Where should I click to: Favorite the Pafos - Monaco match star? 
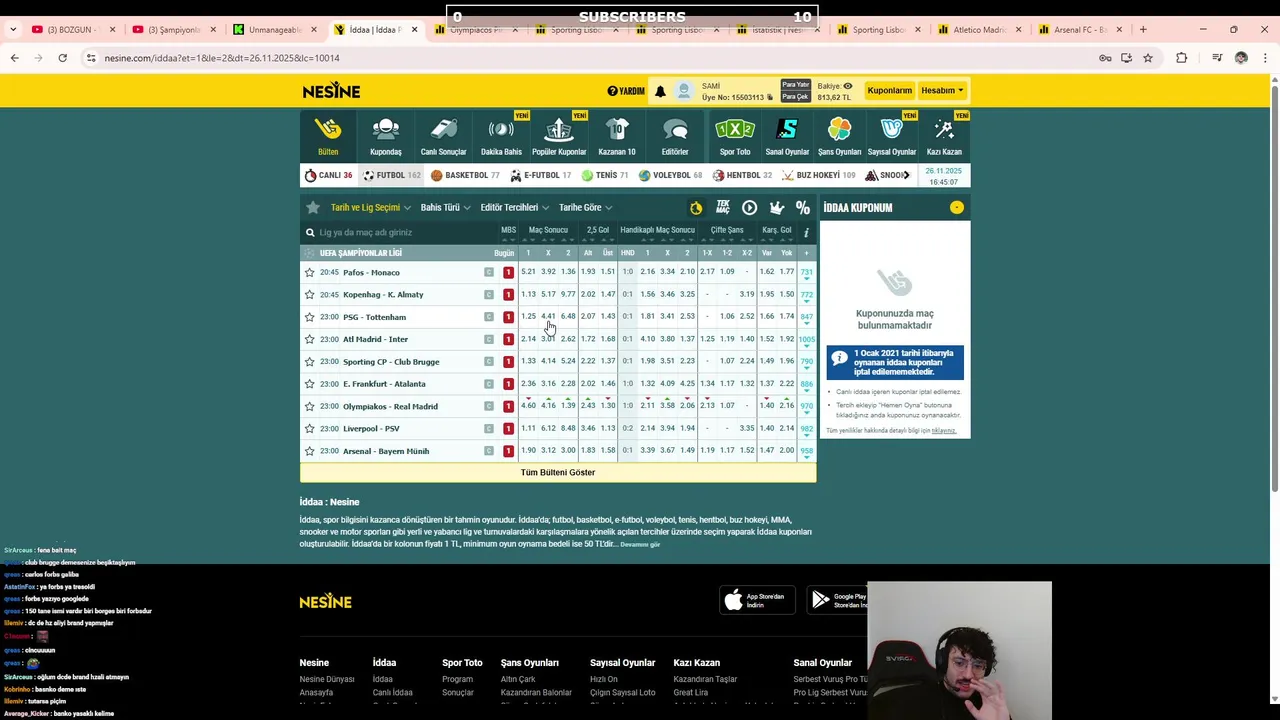(x=310, y=272)
